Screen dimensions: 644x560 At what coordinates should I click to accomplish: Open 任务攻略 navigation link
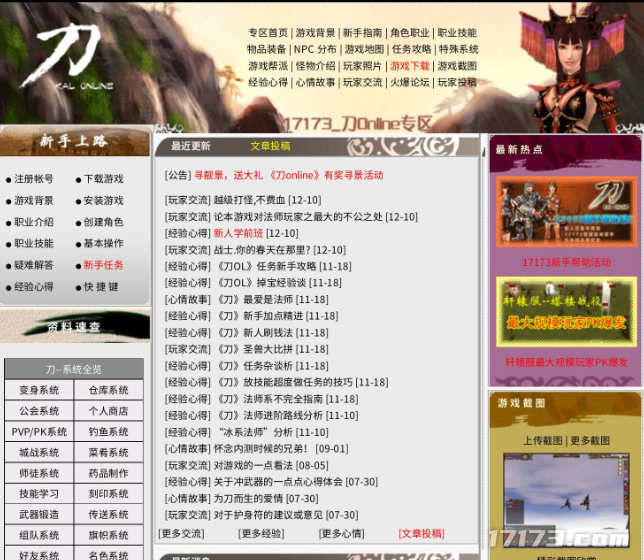pos(412,49)
